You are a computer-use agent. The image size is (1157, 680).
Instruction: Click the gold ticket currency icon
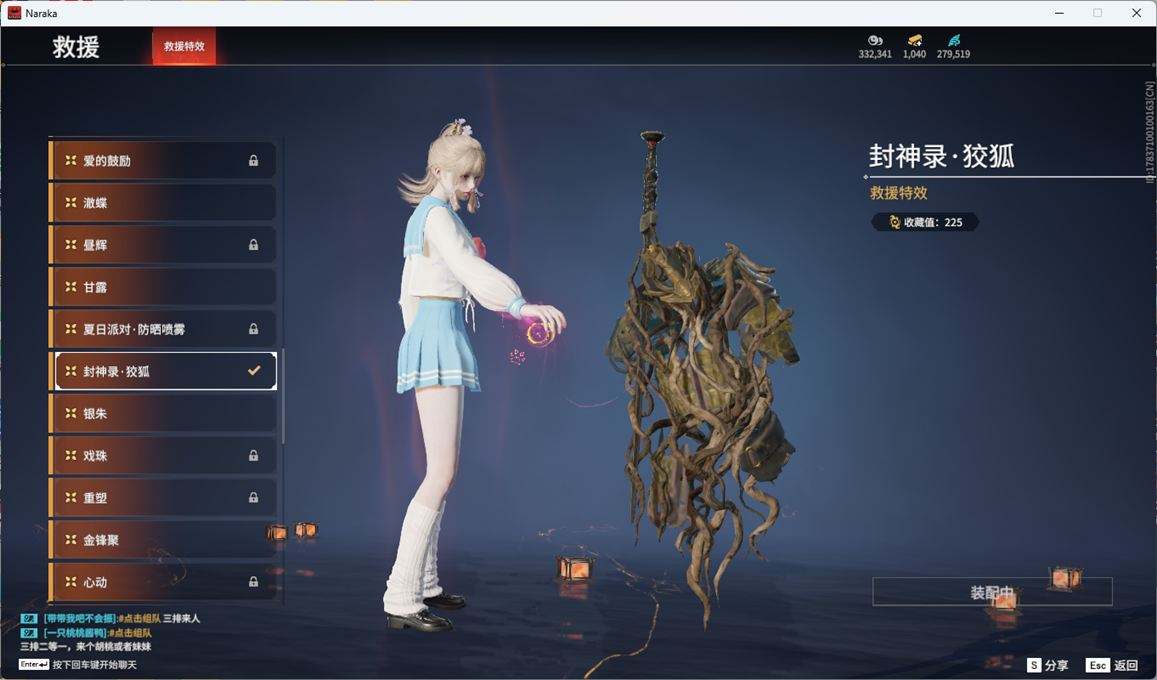[x=914, y=41]
